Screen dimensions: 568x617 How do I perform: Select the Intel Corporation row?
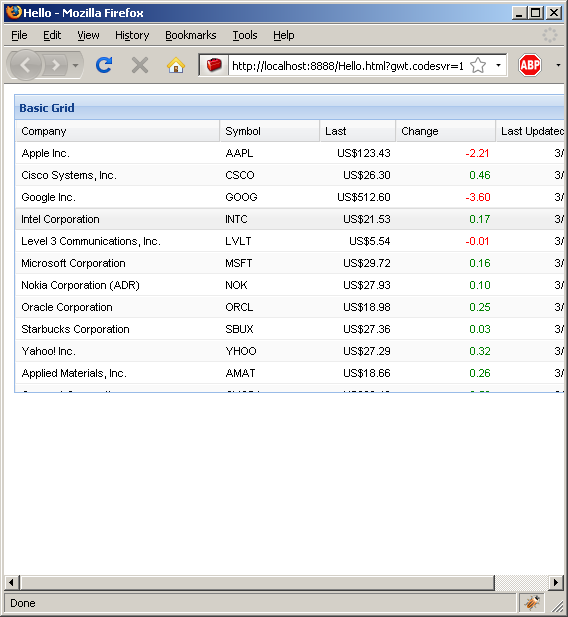290,219
